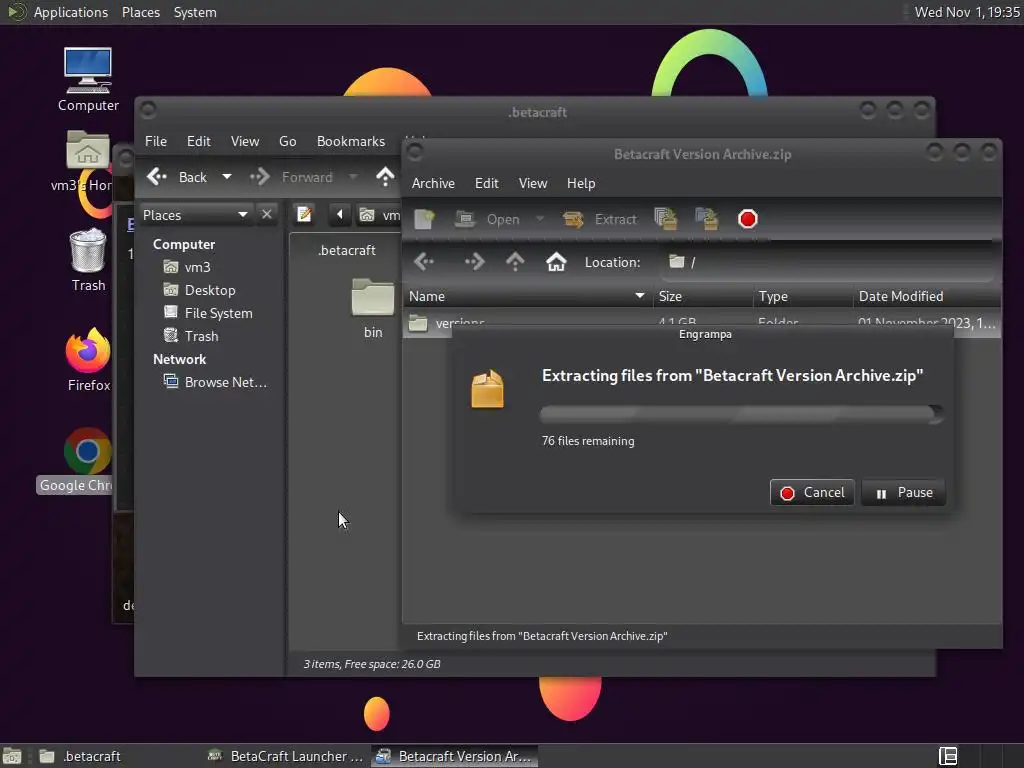
Task: Open the System menu
Action: coord(195,12)
